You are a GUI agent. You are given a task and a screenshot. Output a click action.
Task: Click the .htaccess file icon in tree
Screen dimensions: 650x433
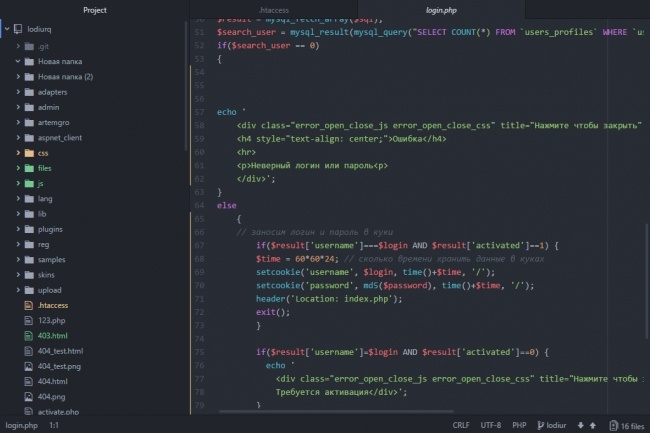pos(29,305)
